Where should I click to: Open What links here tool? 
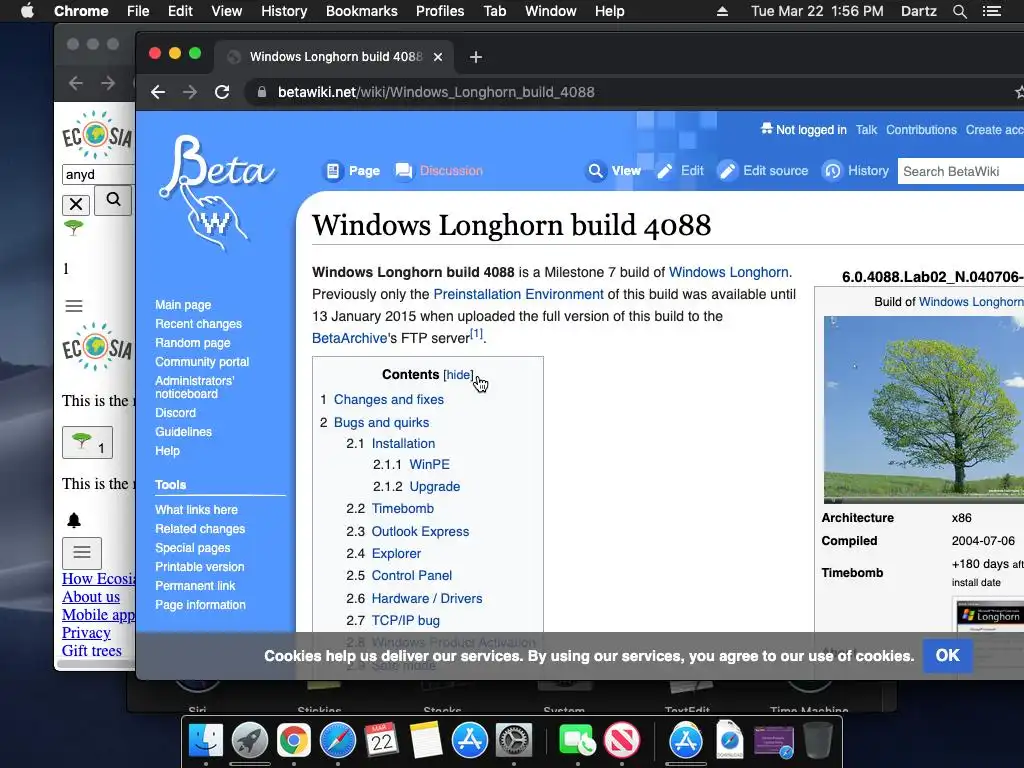coord(196,510)
